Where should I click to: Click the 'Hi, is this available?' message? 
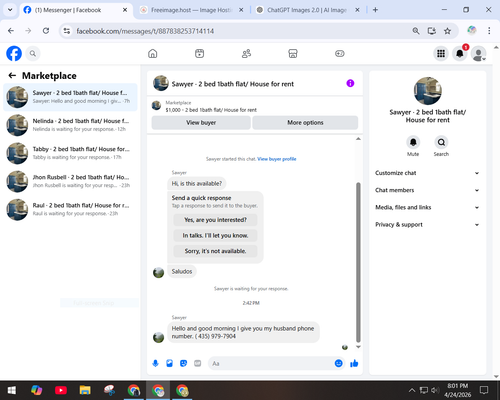(x=197, y=184)
